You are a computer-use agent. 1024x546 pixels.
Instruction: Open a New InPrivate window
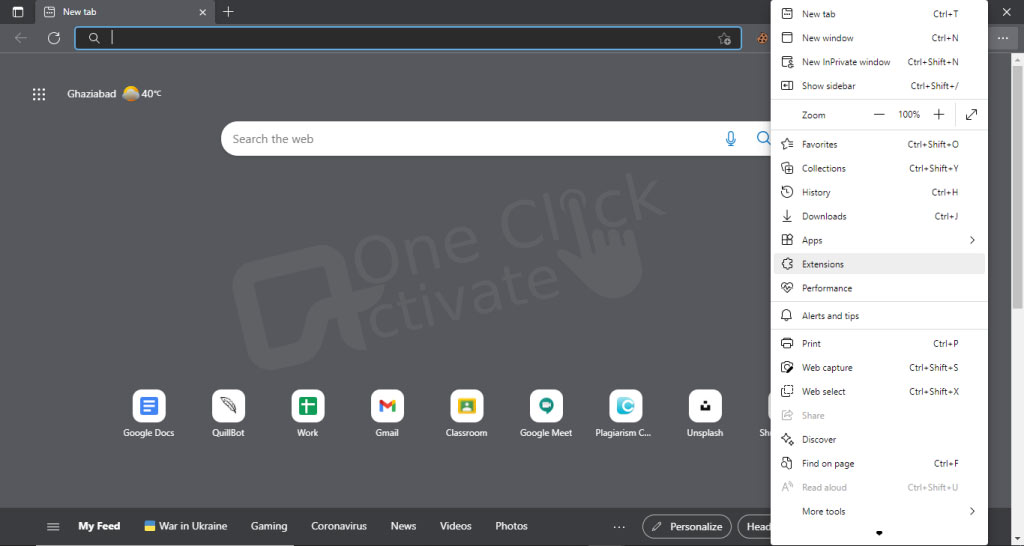point(879,62)
